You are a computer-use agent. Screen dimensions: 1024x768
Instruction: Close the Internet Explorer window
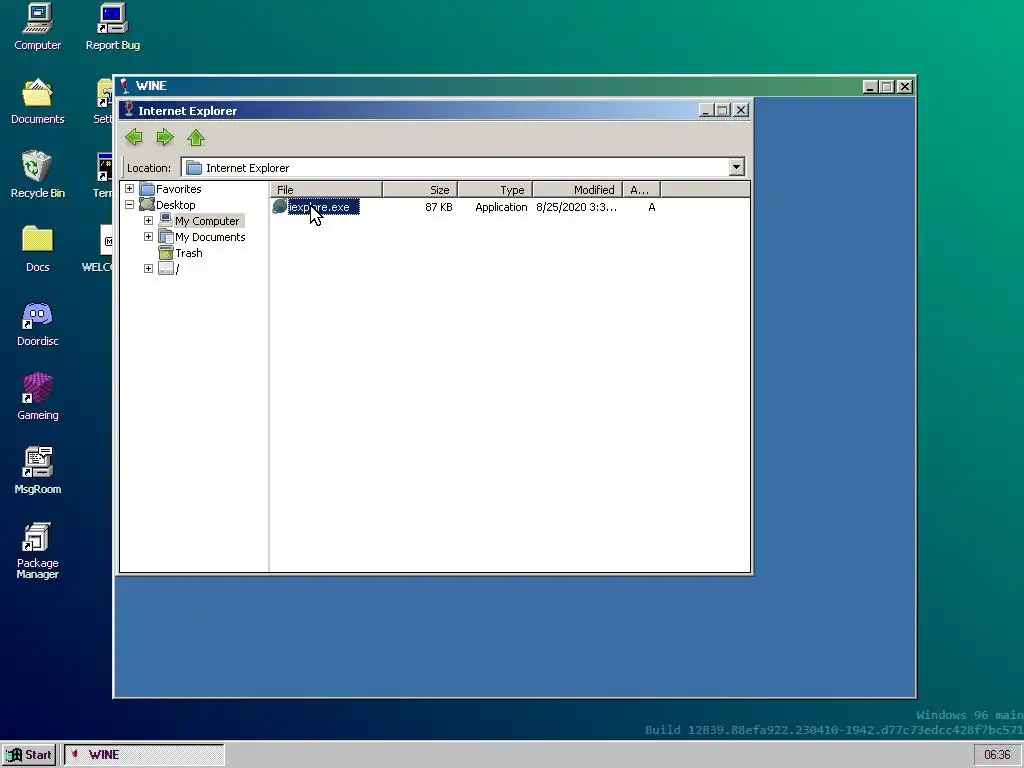(x=741, y=110)
